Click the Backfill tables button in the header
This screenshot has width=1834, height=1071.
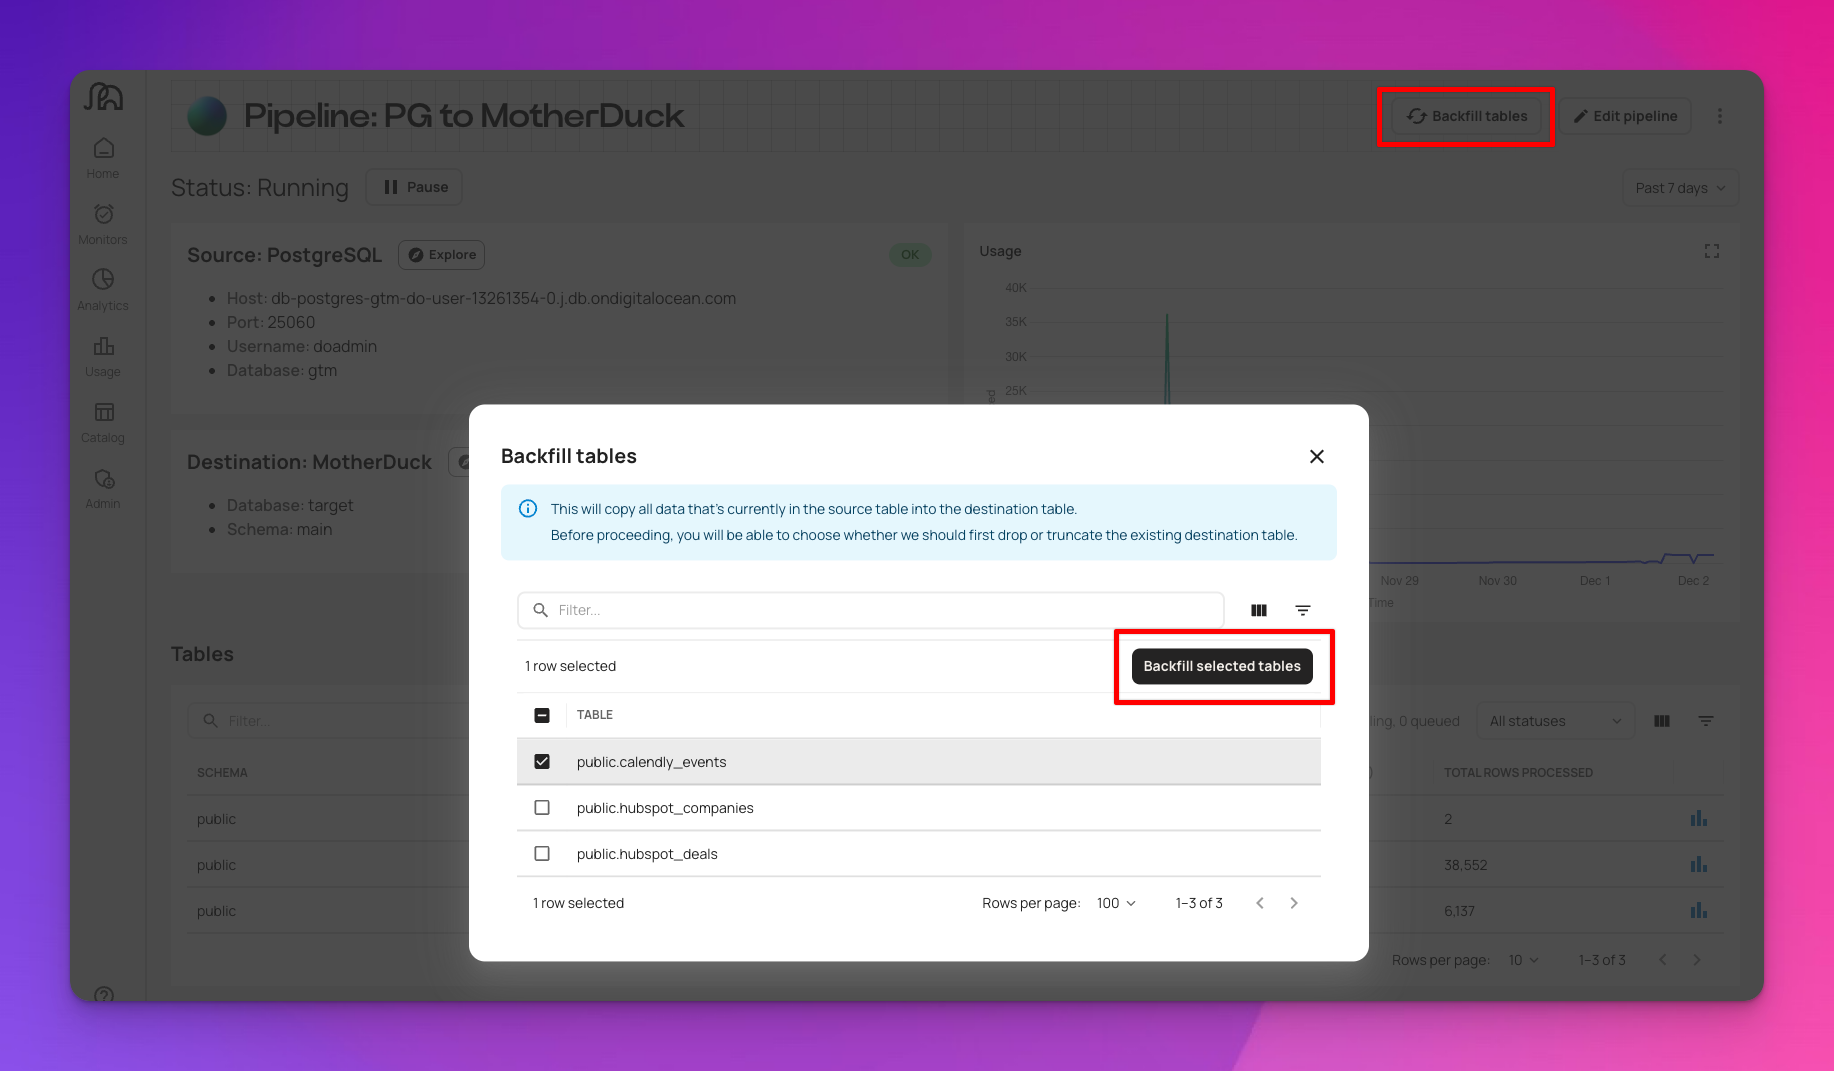click(x=1467, y=116)
